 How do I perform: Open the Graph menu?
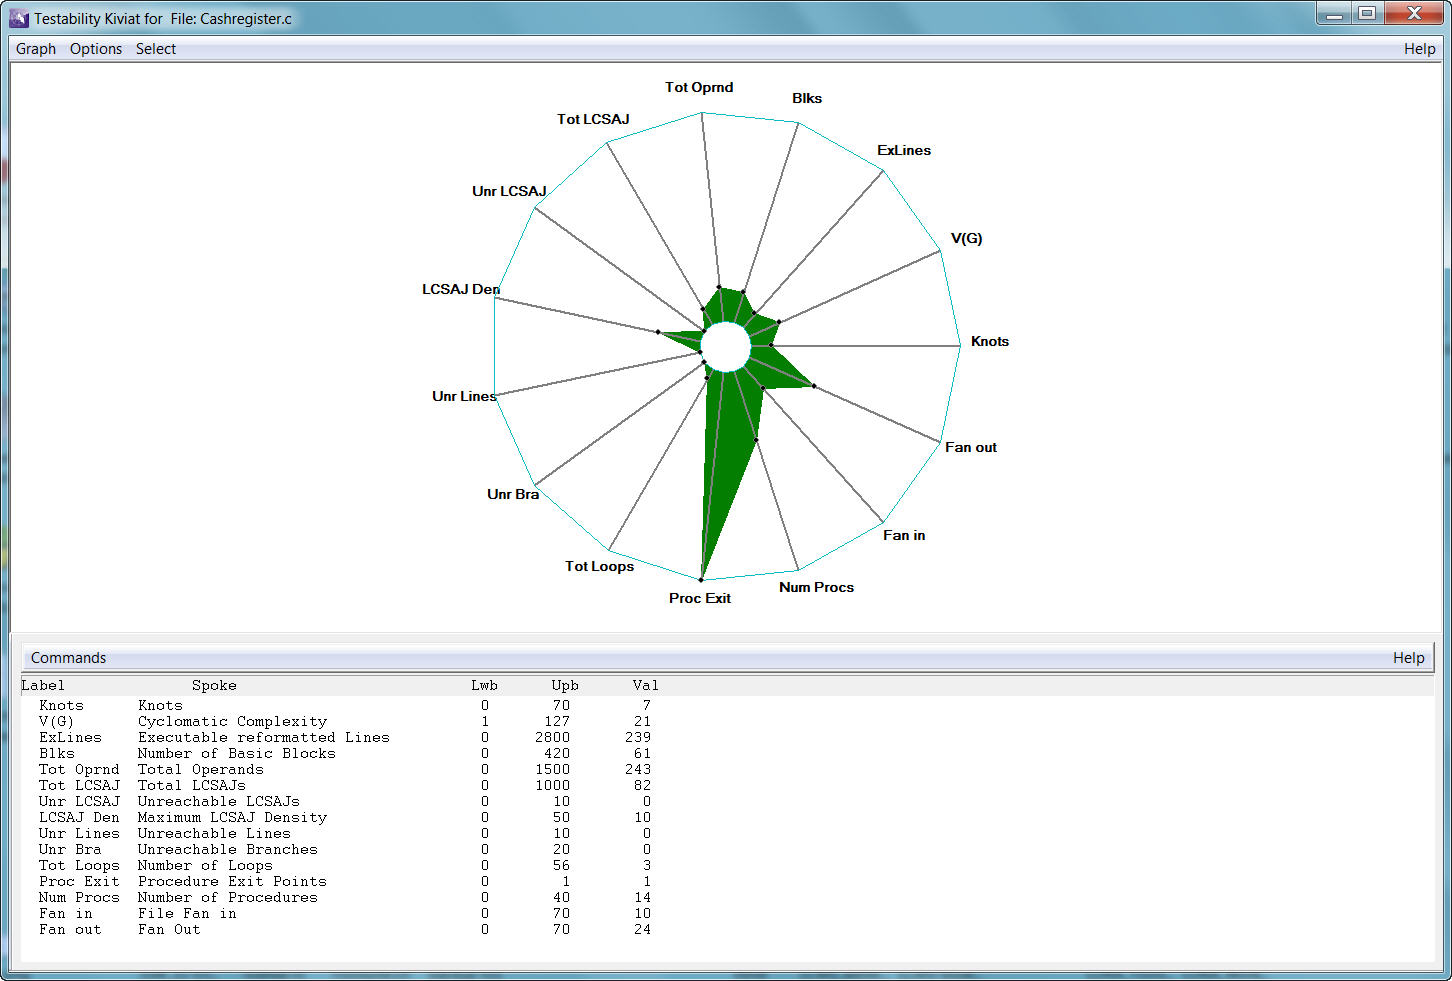36,49
